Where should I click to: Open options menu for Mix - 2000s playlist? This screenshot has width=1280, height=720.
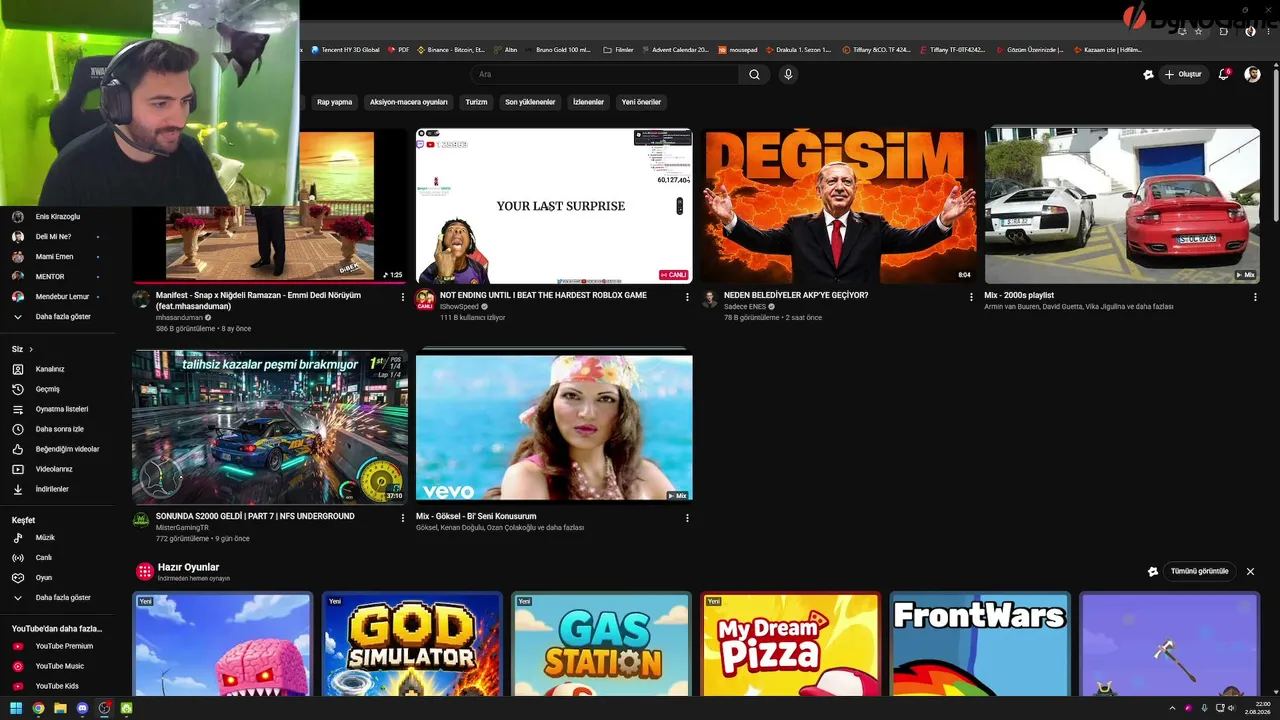(1255, 297)
